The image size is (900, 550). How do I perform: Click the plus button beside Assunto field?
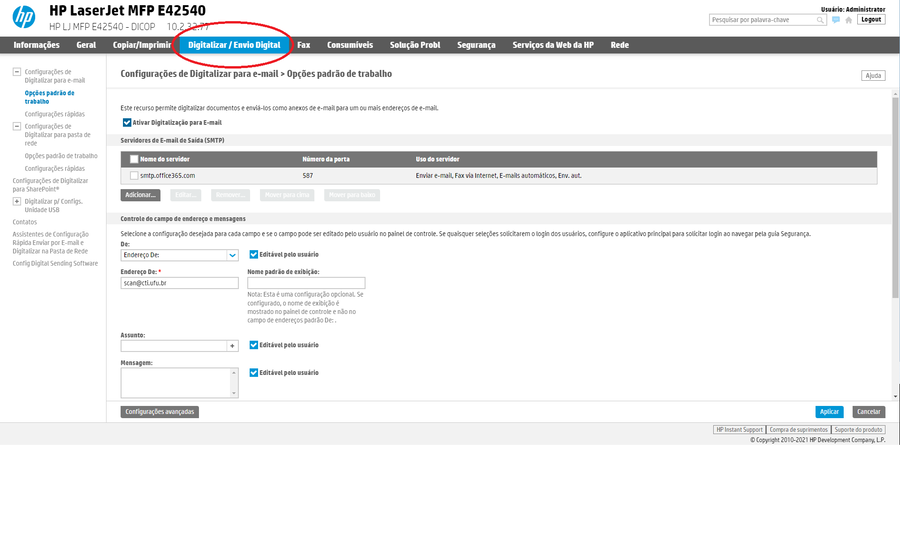click(x=232, y=345)
